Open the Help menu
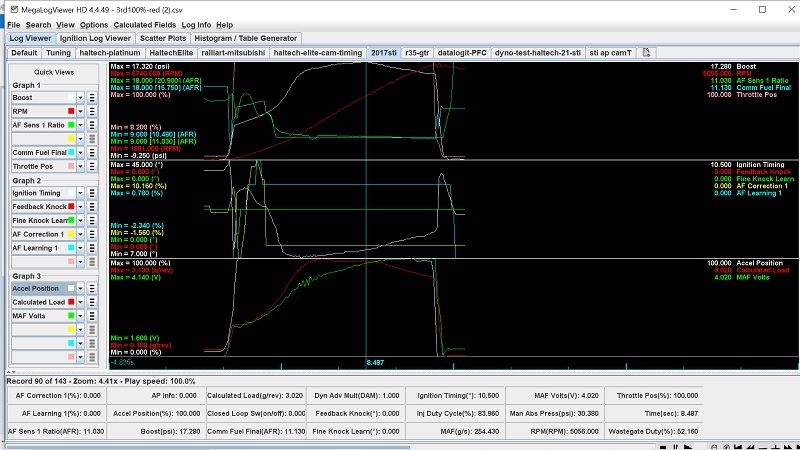The width and height of the screenshot is (800, 450). pos(224,24)
